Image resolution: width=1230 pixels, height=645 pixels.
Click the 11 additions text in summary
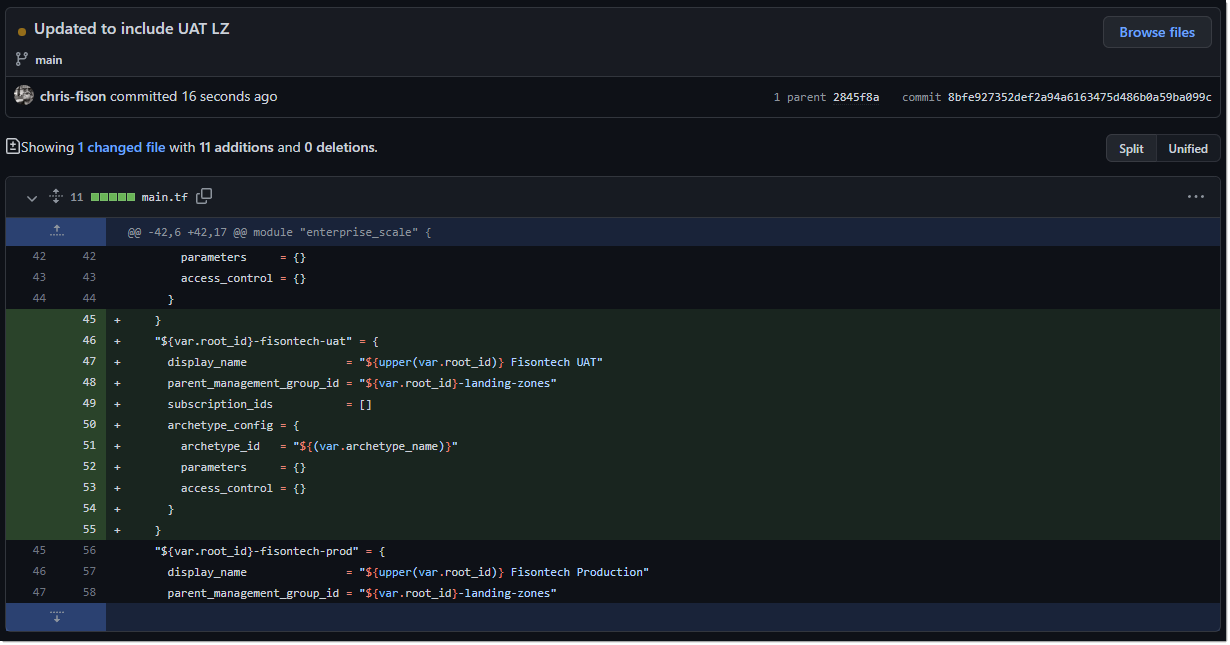pos(236,147)
